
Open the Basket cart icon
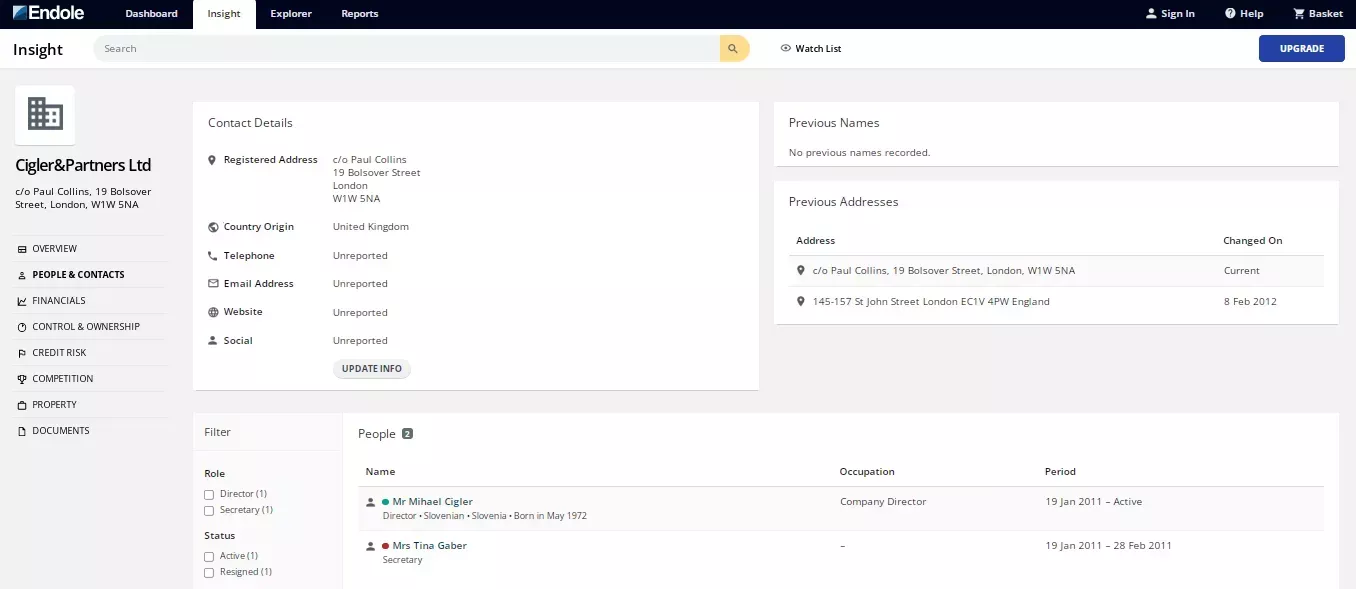pyautogui.click(x=1299, y=14)
